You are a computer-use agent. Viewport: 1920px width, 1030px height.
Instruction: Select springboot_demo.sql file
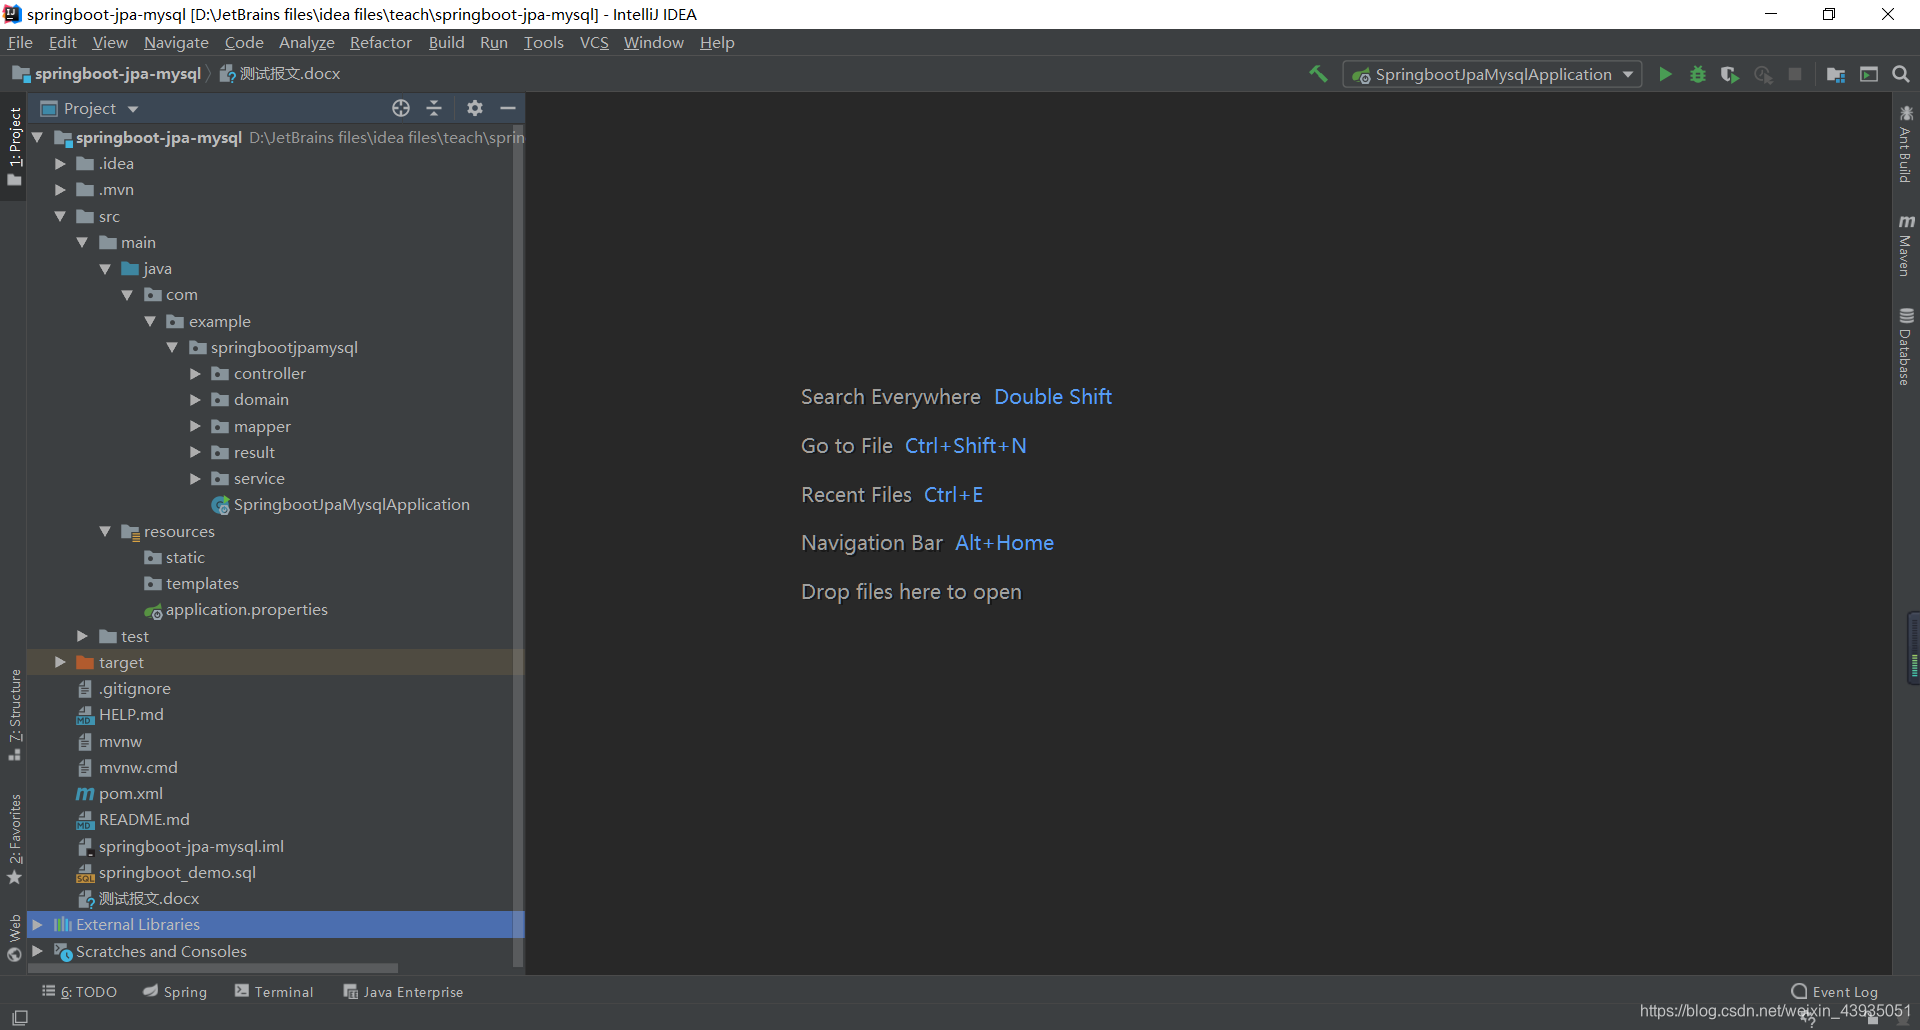coord(166,873)
